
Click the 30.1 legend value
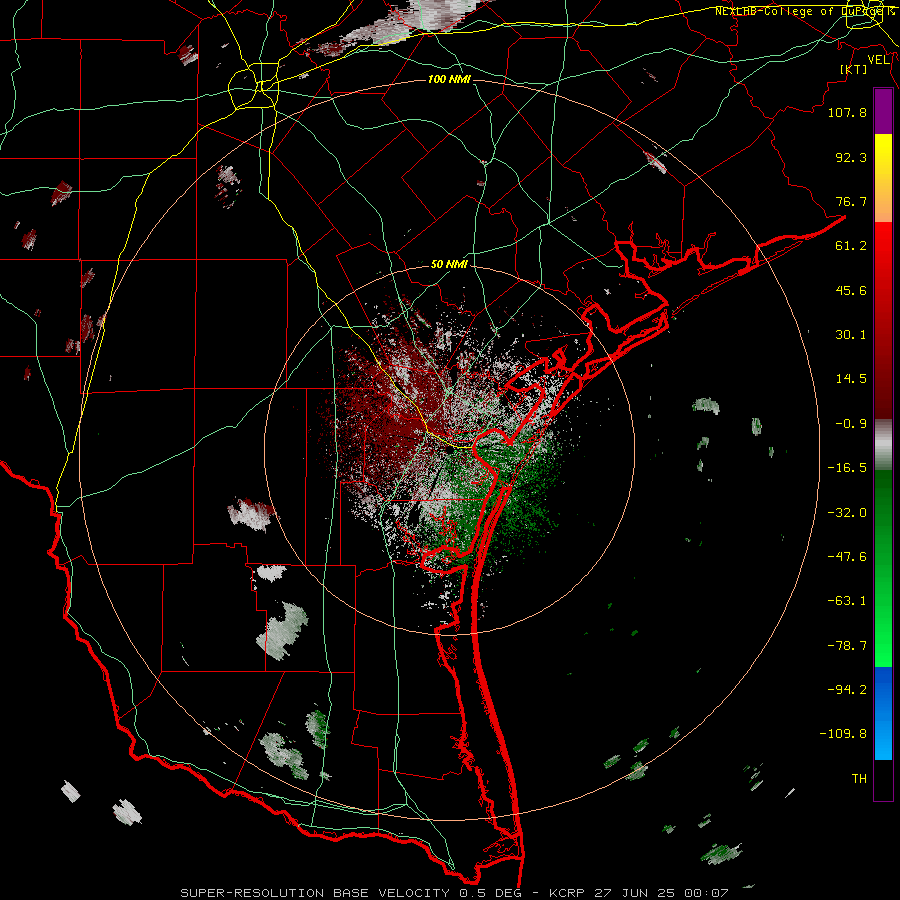851,335
